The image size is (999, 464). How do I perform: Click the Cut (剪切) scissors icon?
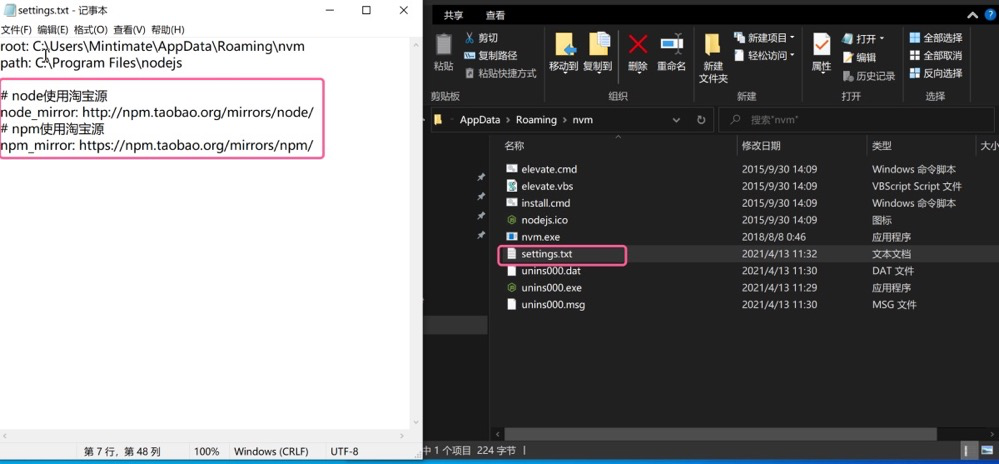pos(470,38)
